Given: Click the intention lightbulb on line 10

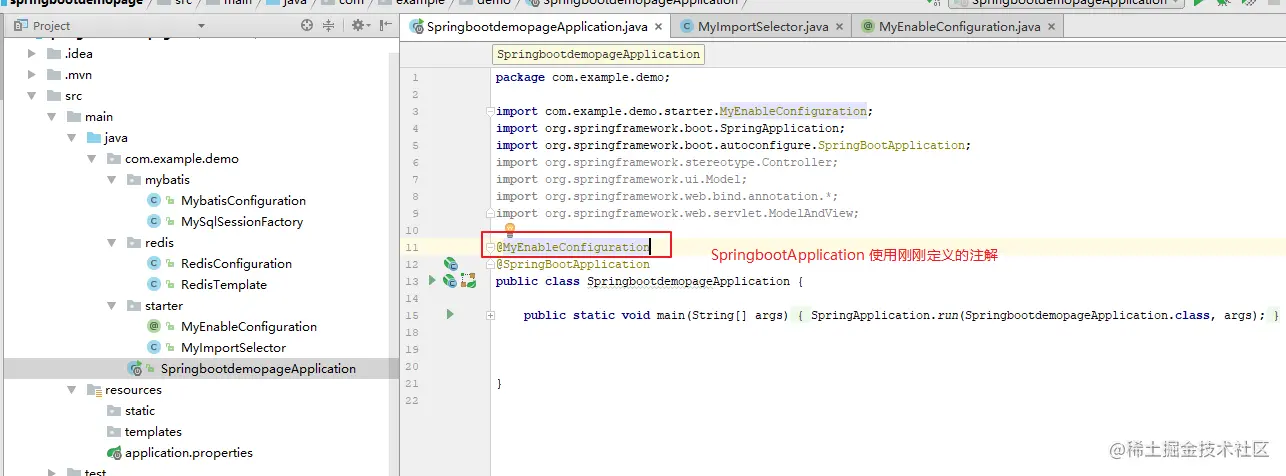Looking at the screenshot, I should pyautogui.click(x=509, y=230).
